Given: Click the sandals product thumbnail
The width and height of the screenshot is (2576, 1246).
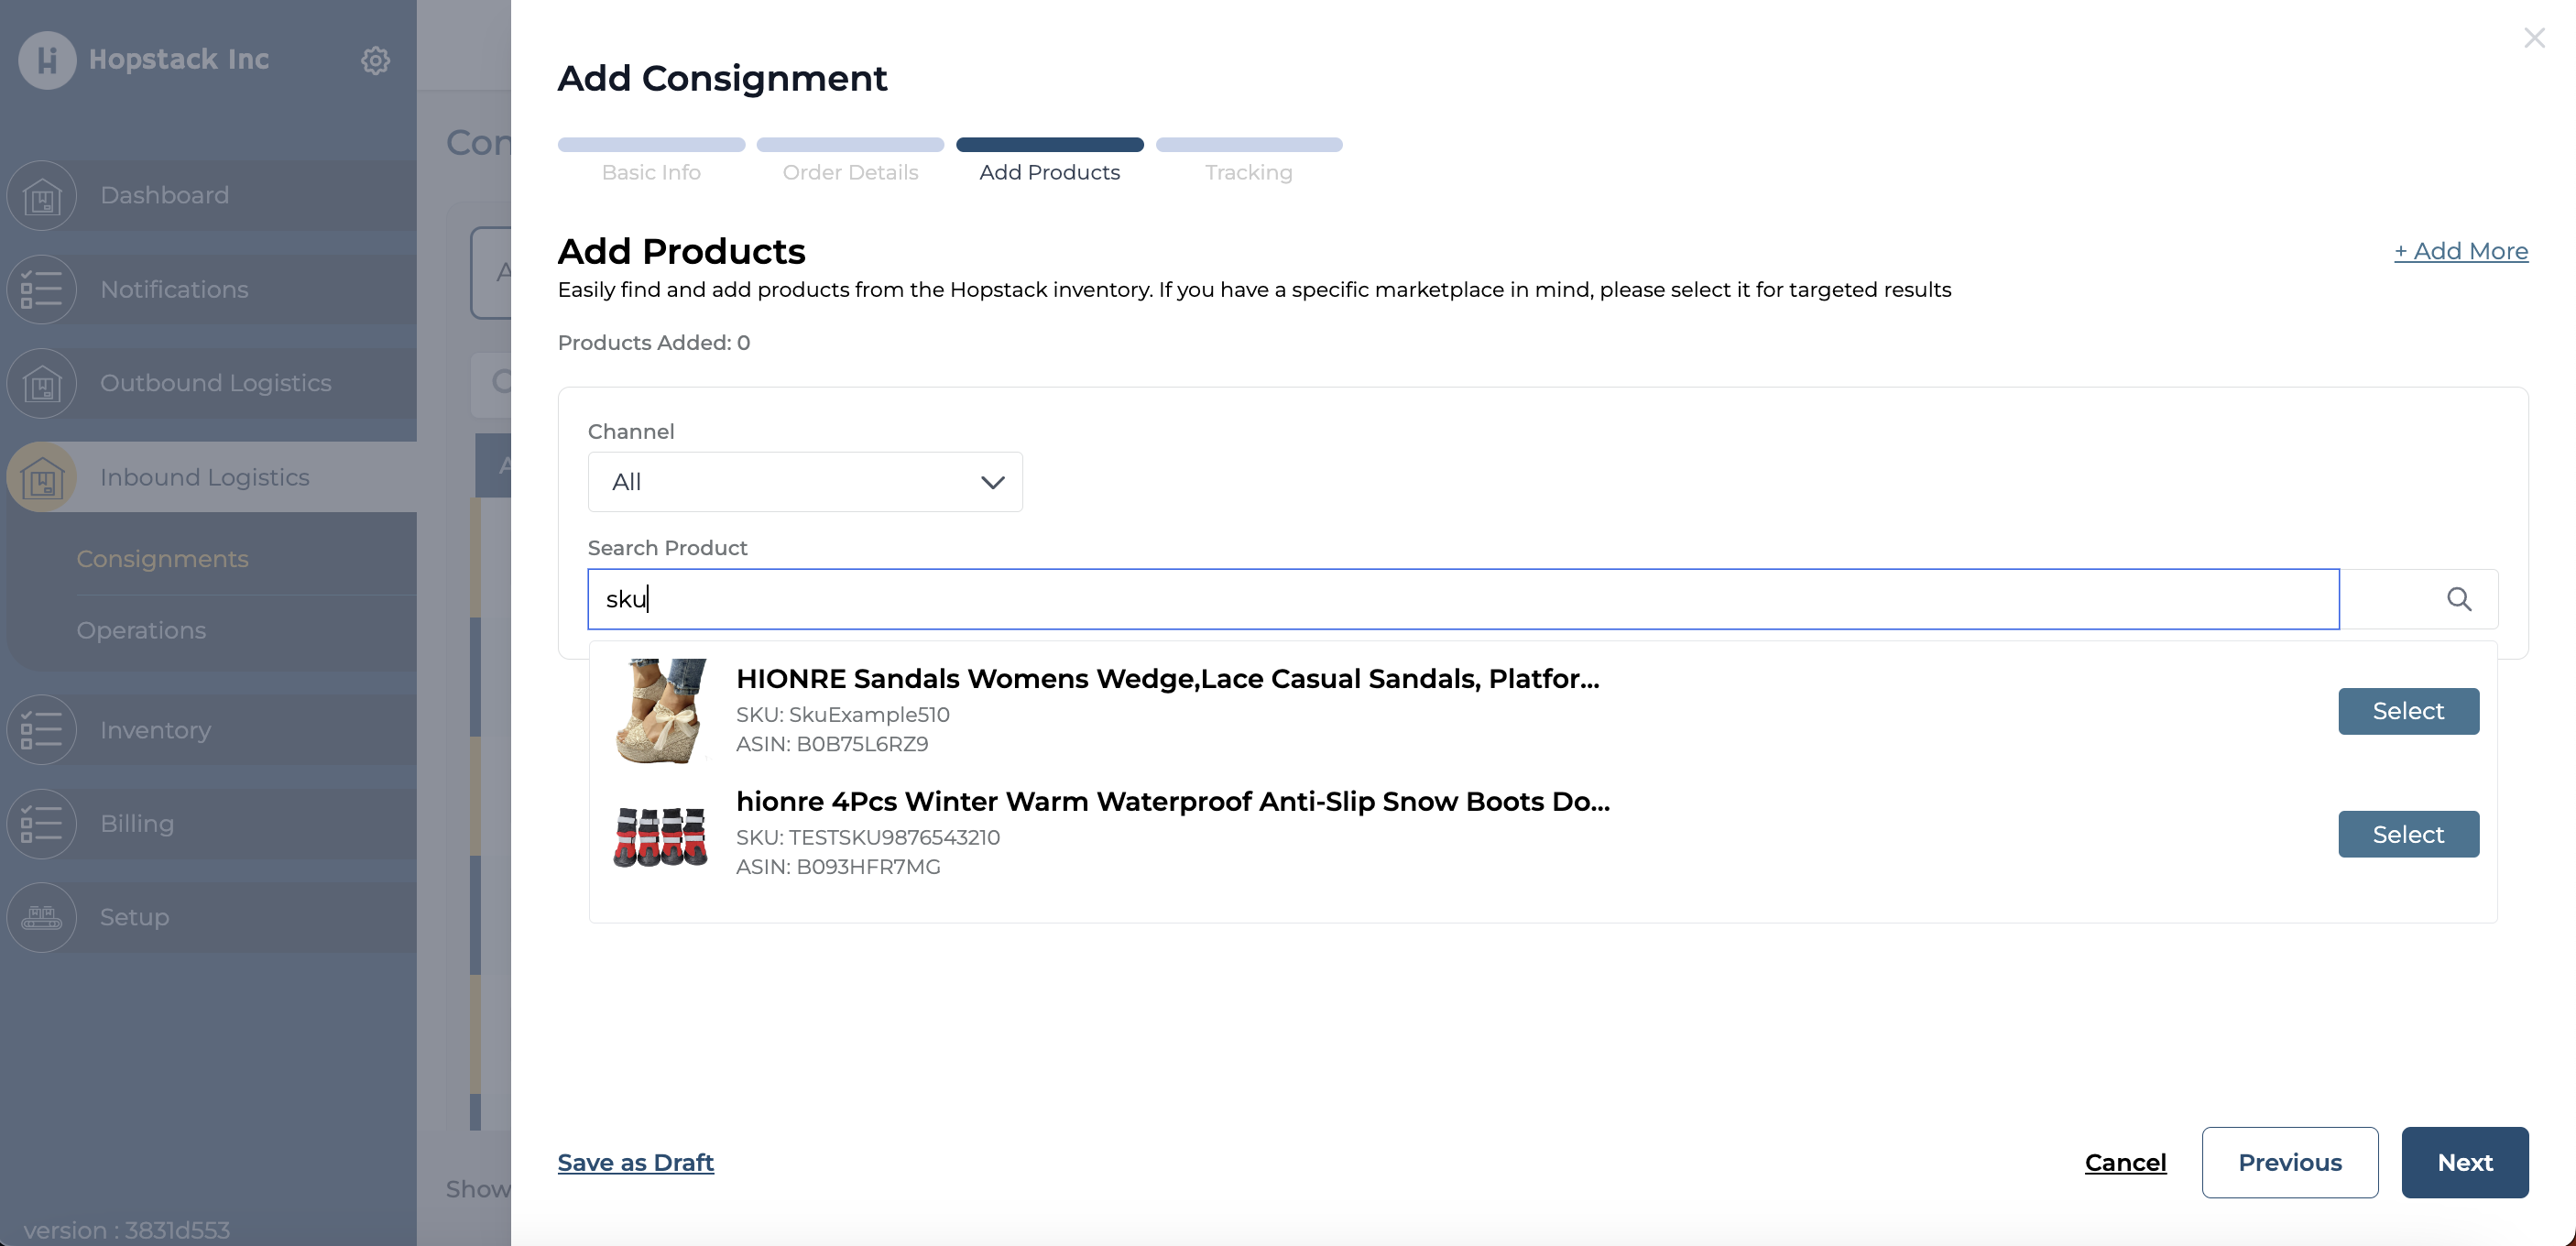Looking at the screenshot, I should click(x=661, y=711).
